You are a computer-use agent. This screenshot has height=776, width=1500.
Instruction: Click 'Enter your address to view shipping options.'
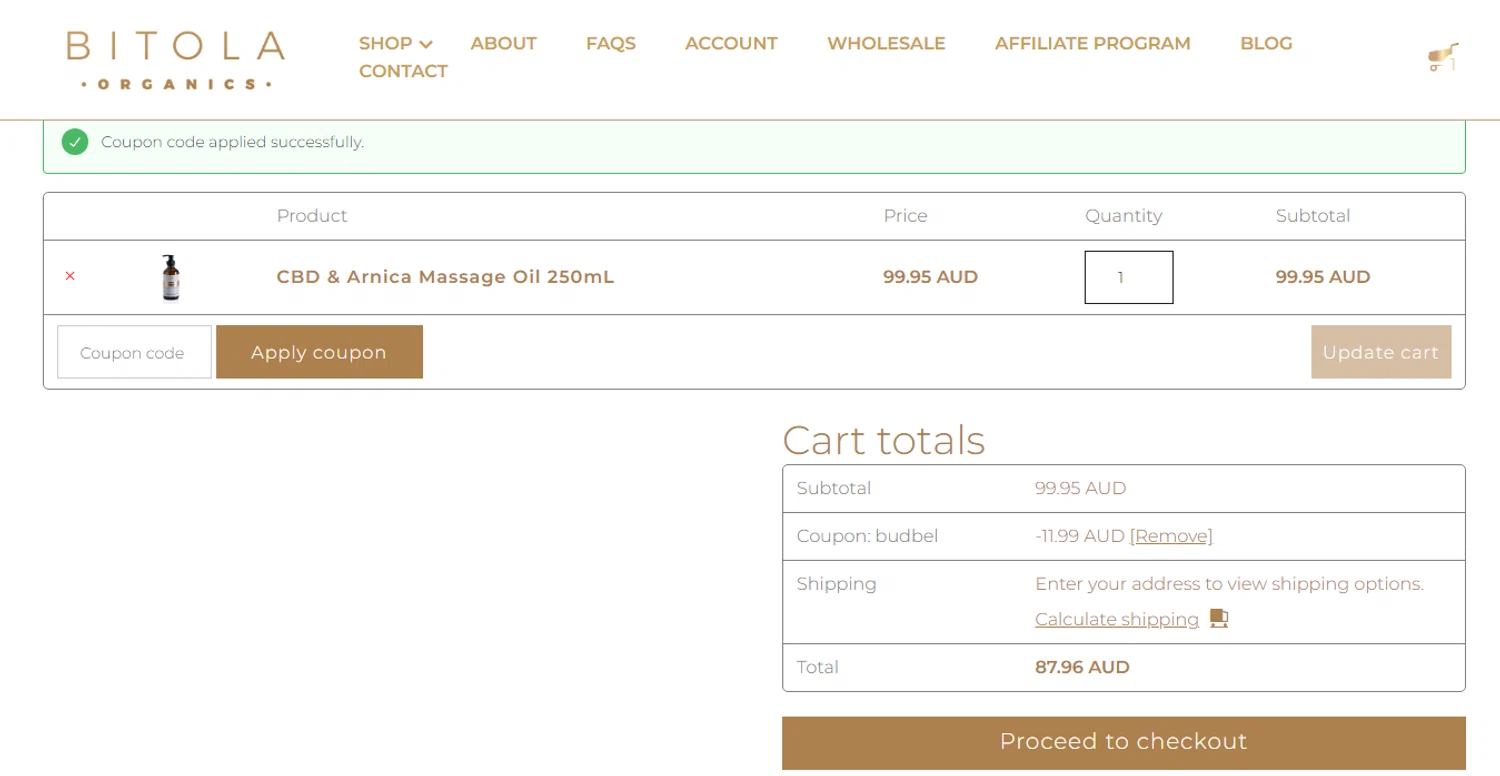tap(1229, 584)
